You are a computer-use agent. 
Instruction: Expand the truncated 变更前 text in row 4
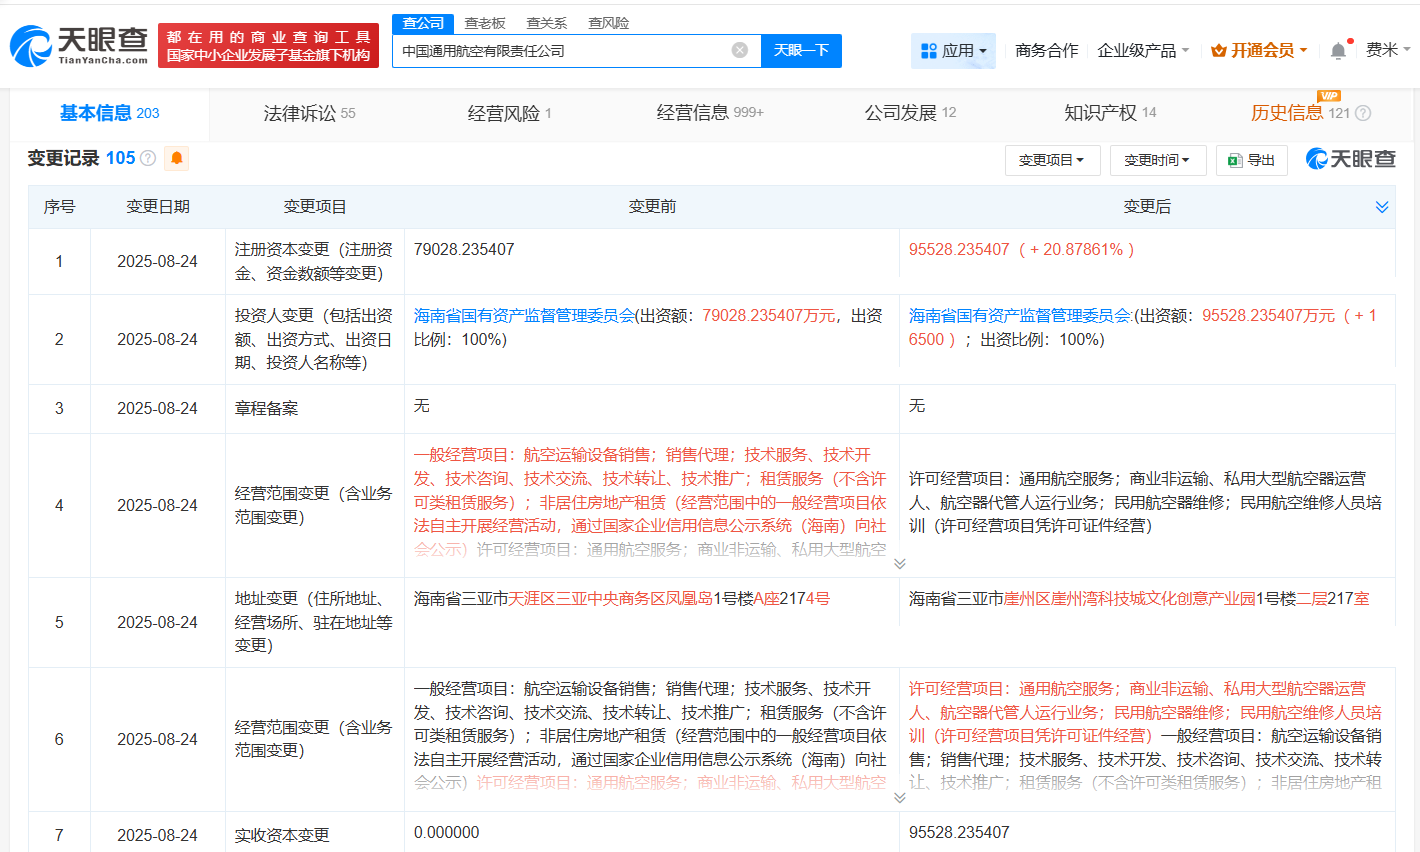[899, 563]
